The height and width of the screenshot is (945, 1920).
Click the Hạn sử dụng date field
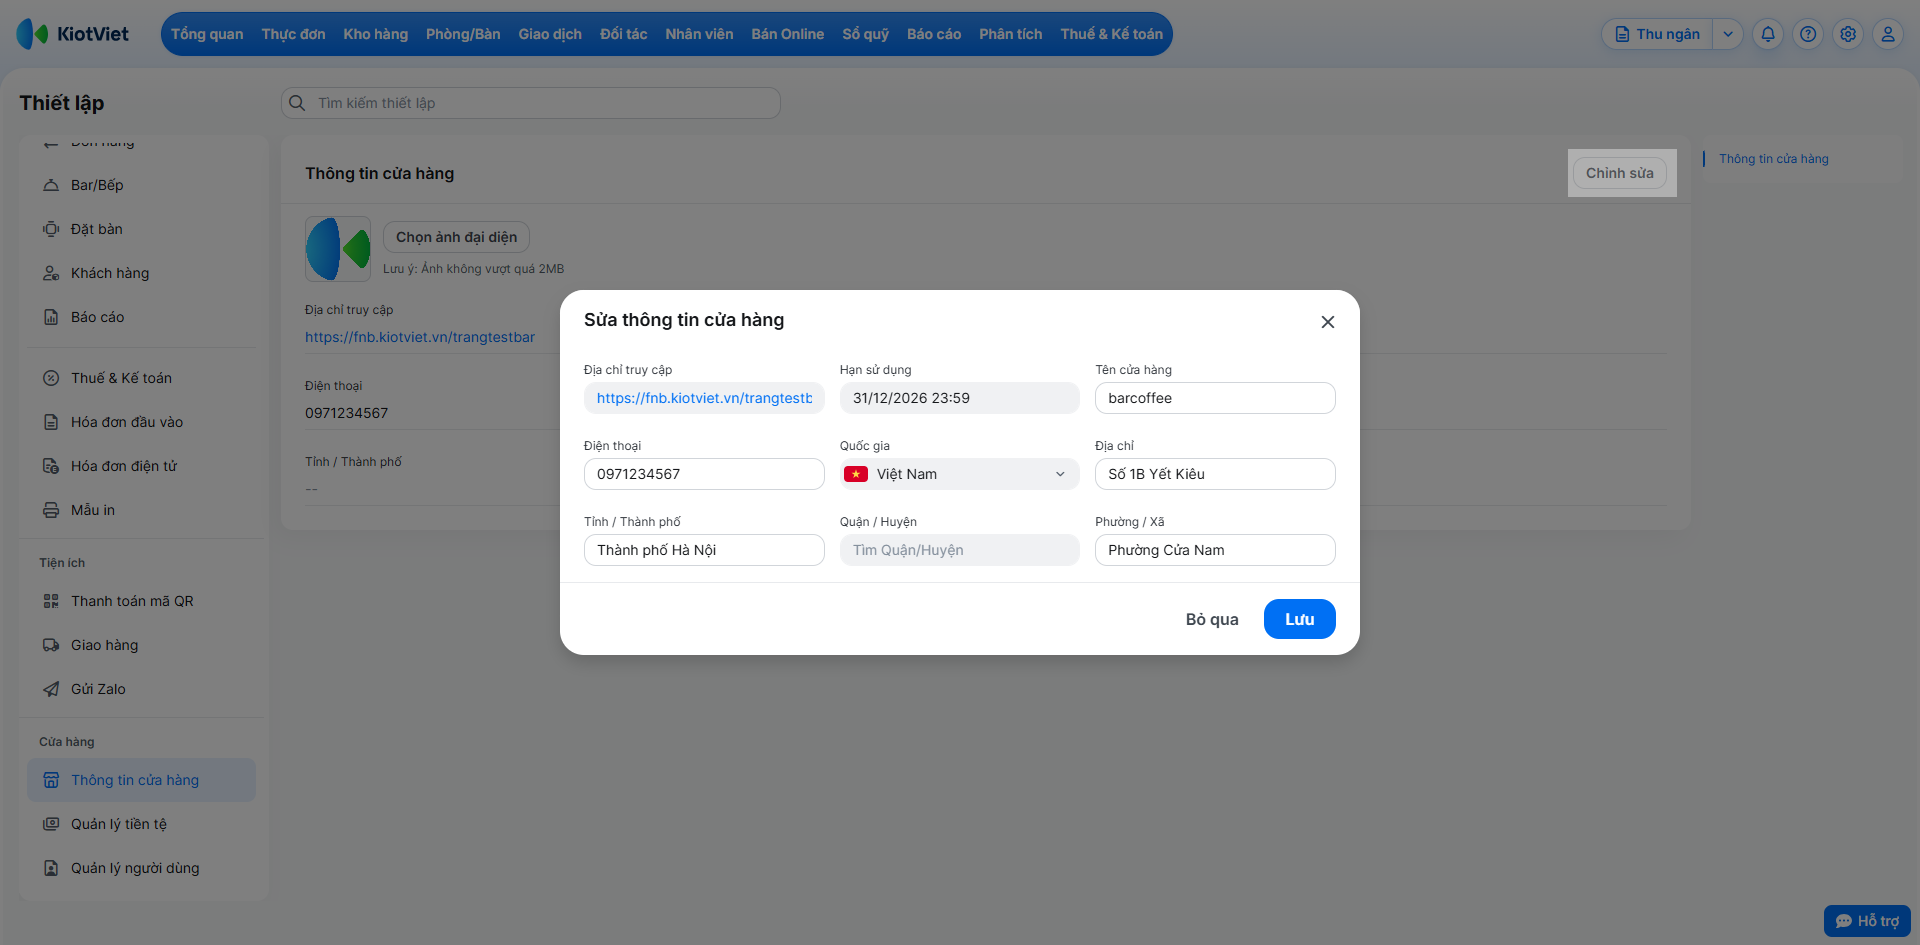point(960,398)
